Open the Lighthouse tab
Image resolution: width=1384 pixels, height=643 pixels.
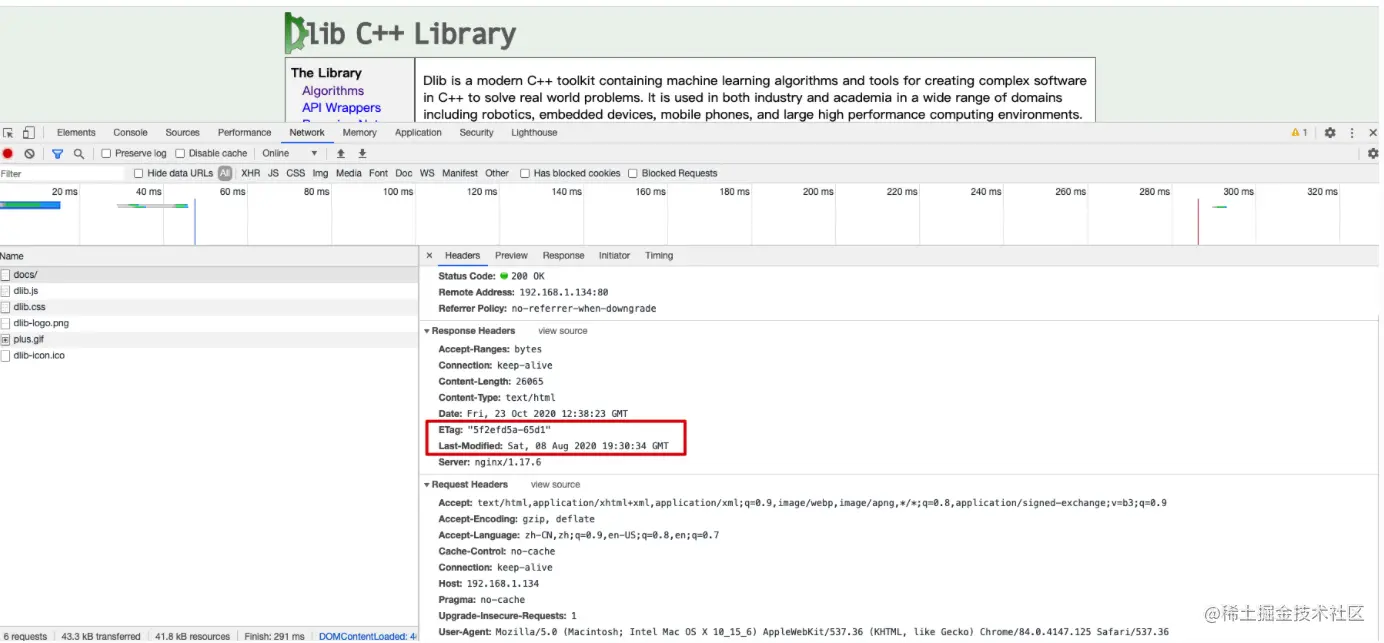[x=534, y=133]
